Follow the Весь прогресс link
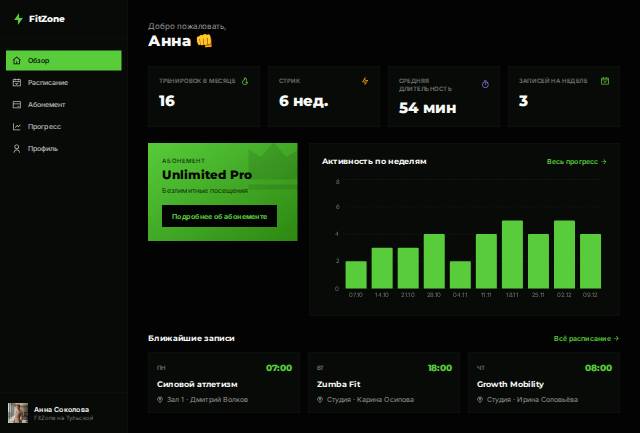Screen dimensions: 640x433 (576, 162)
